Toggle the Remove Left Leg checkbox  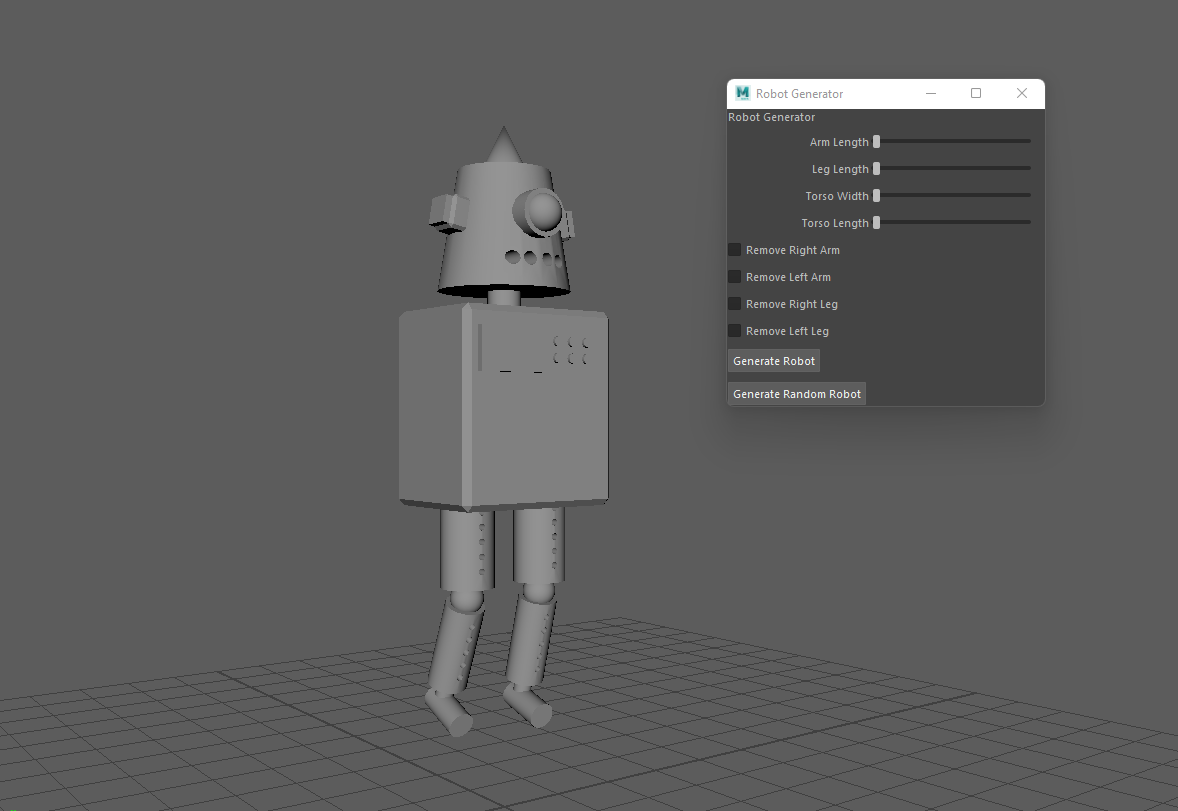coord(735,331)
